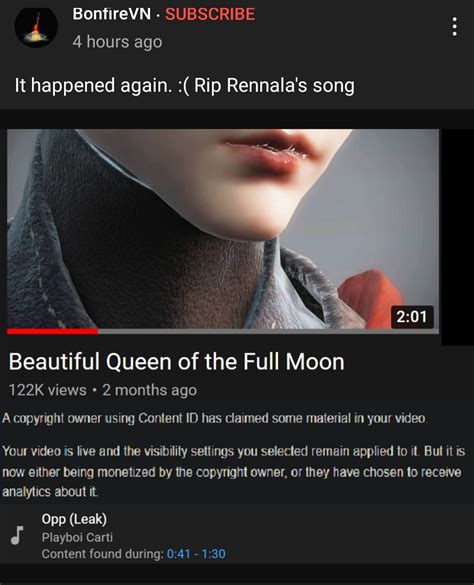Click the red watched progress bar
474x585 pixels.
53,331
